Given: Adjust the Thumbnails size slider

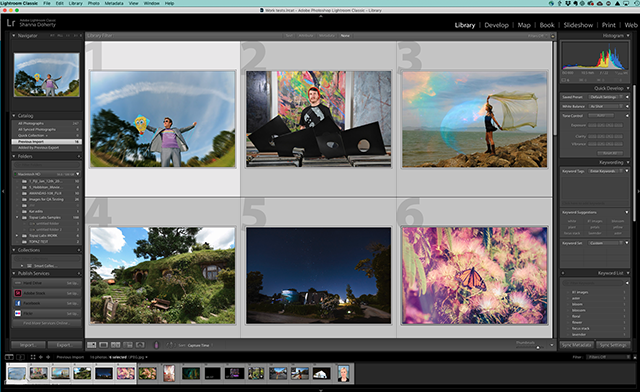Looking at the screenshot, I should 538,347.
